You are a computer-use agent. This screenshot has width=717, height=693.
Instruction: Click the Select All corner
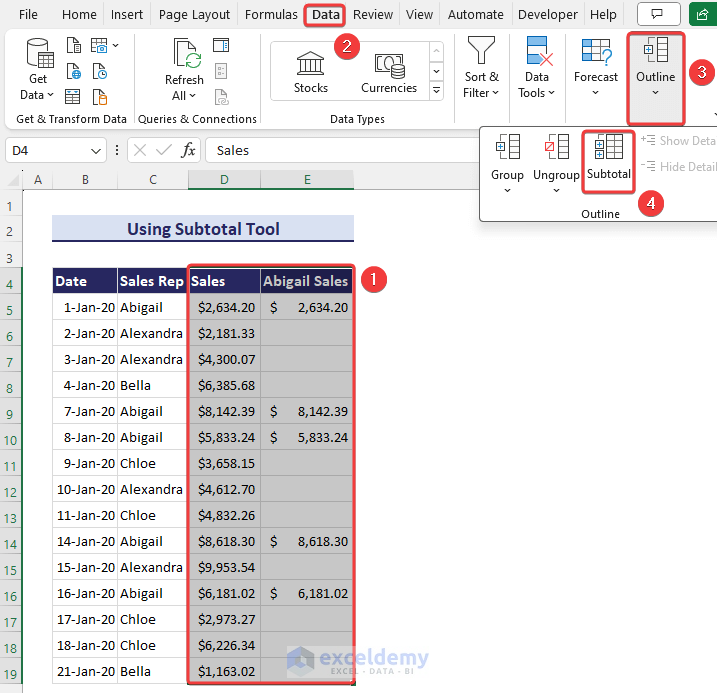click(14, 180)
